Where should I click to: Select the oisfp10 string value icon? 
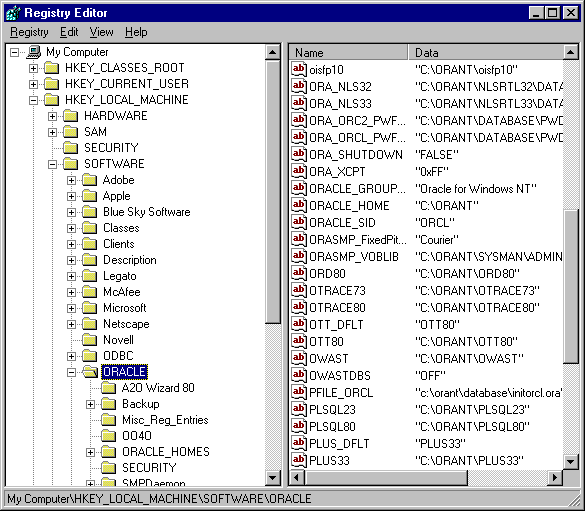pos(299,69)
